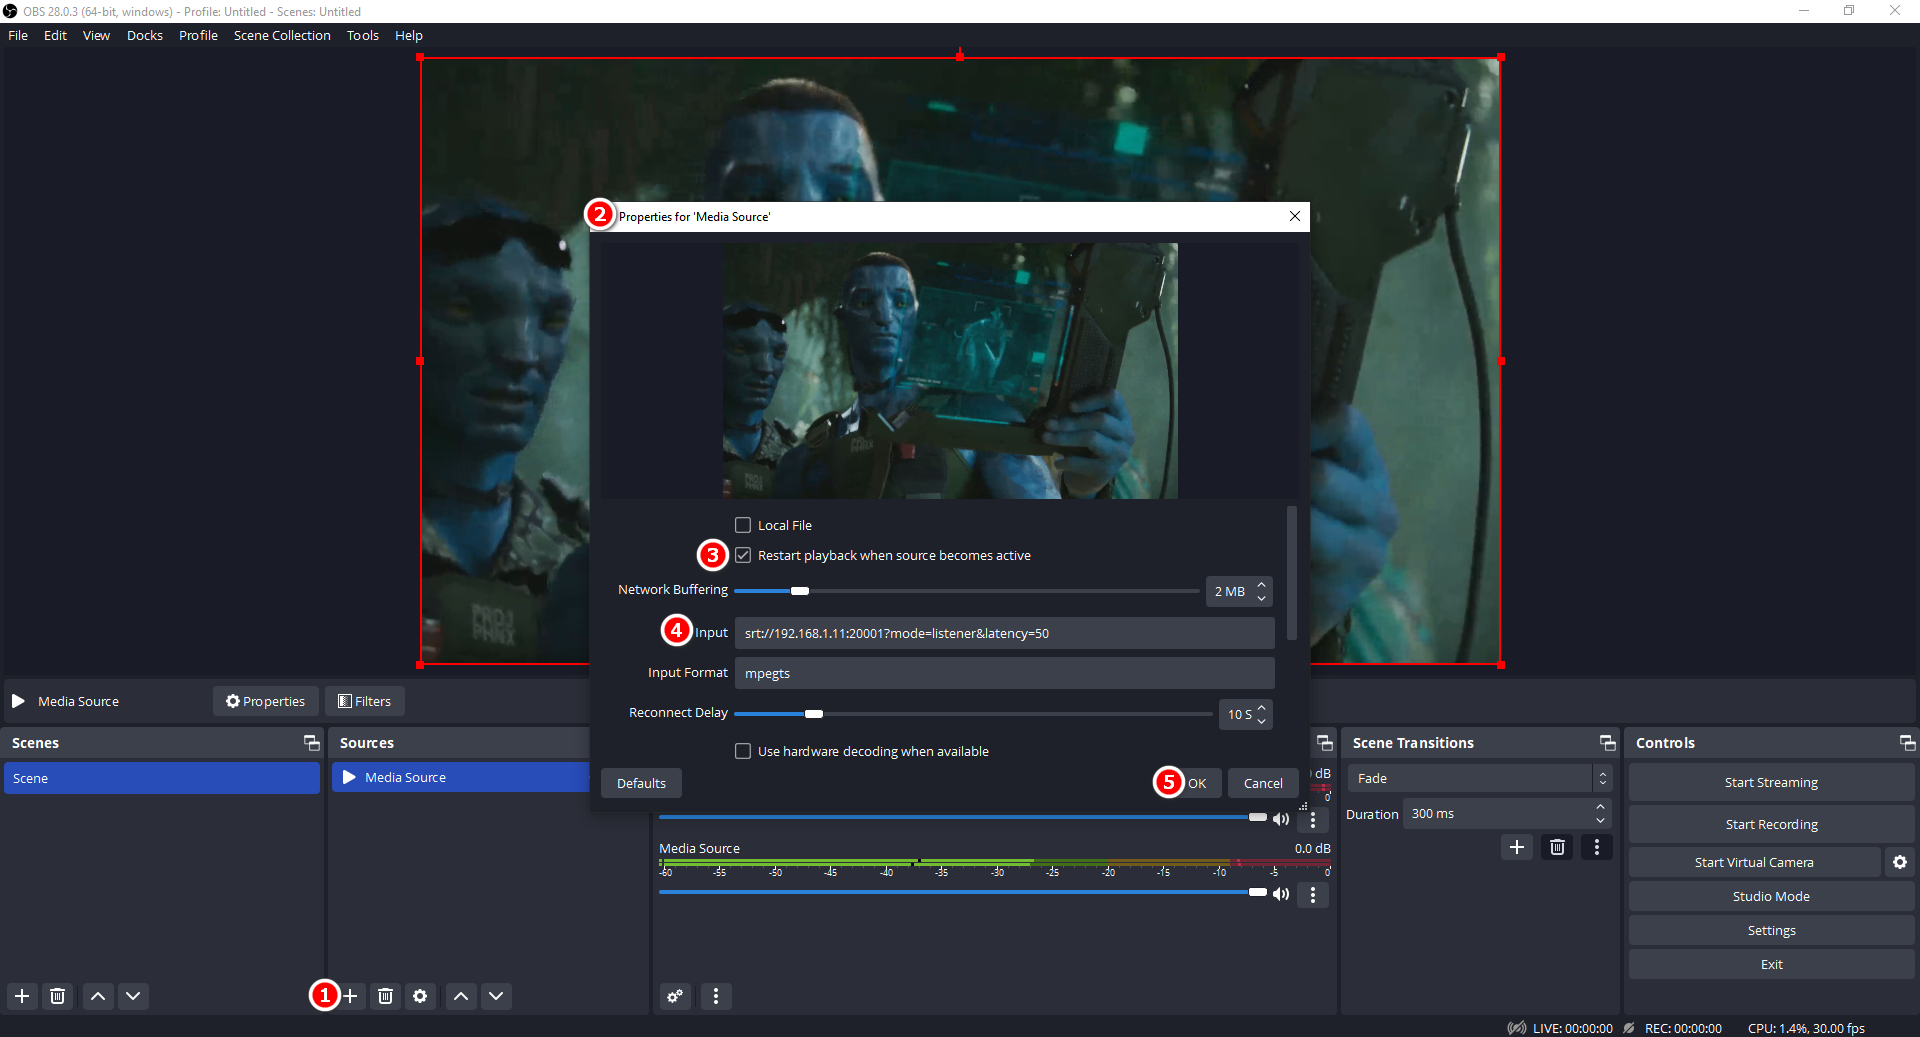This screenshot has width=1920, height=1037.
Task: Open audio mixer menu three-dot icon at bottom
Action: click(x=715, y=996)
